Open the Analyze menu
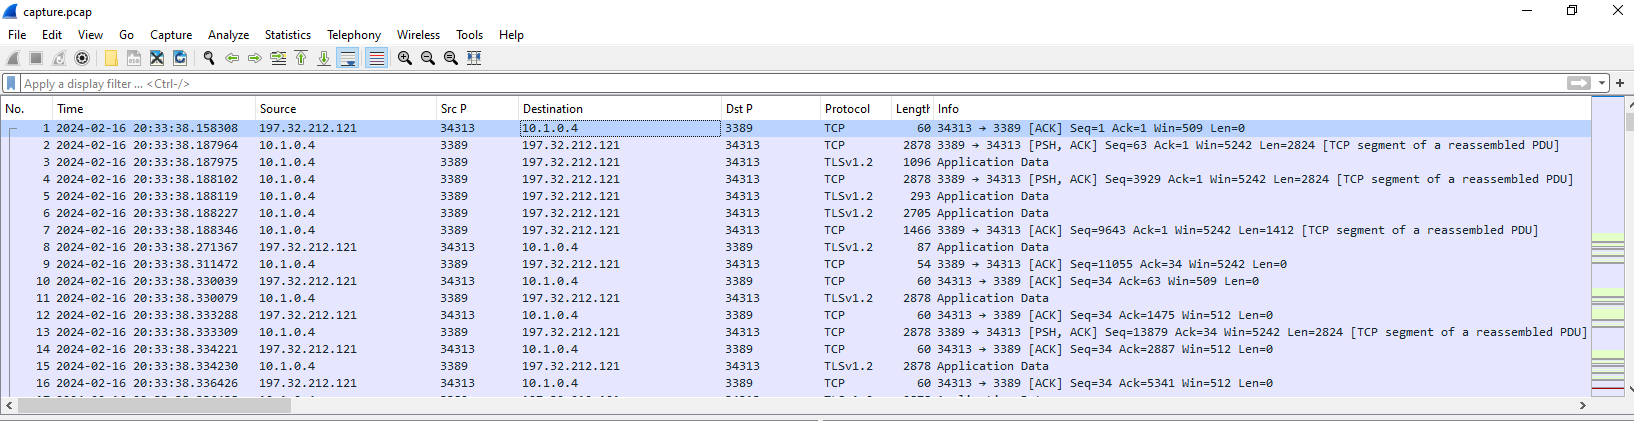Screen dimensions: 1634x421 click(228, 34)
